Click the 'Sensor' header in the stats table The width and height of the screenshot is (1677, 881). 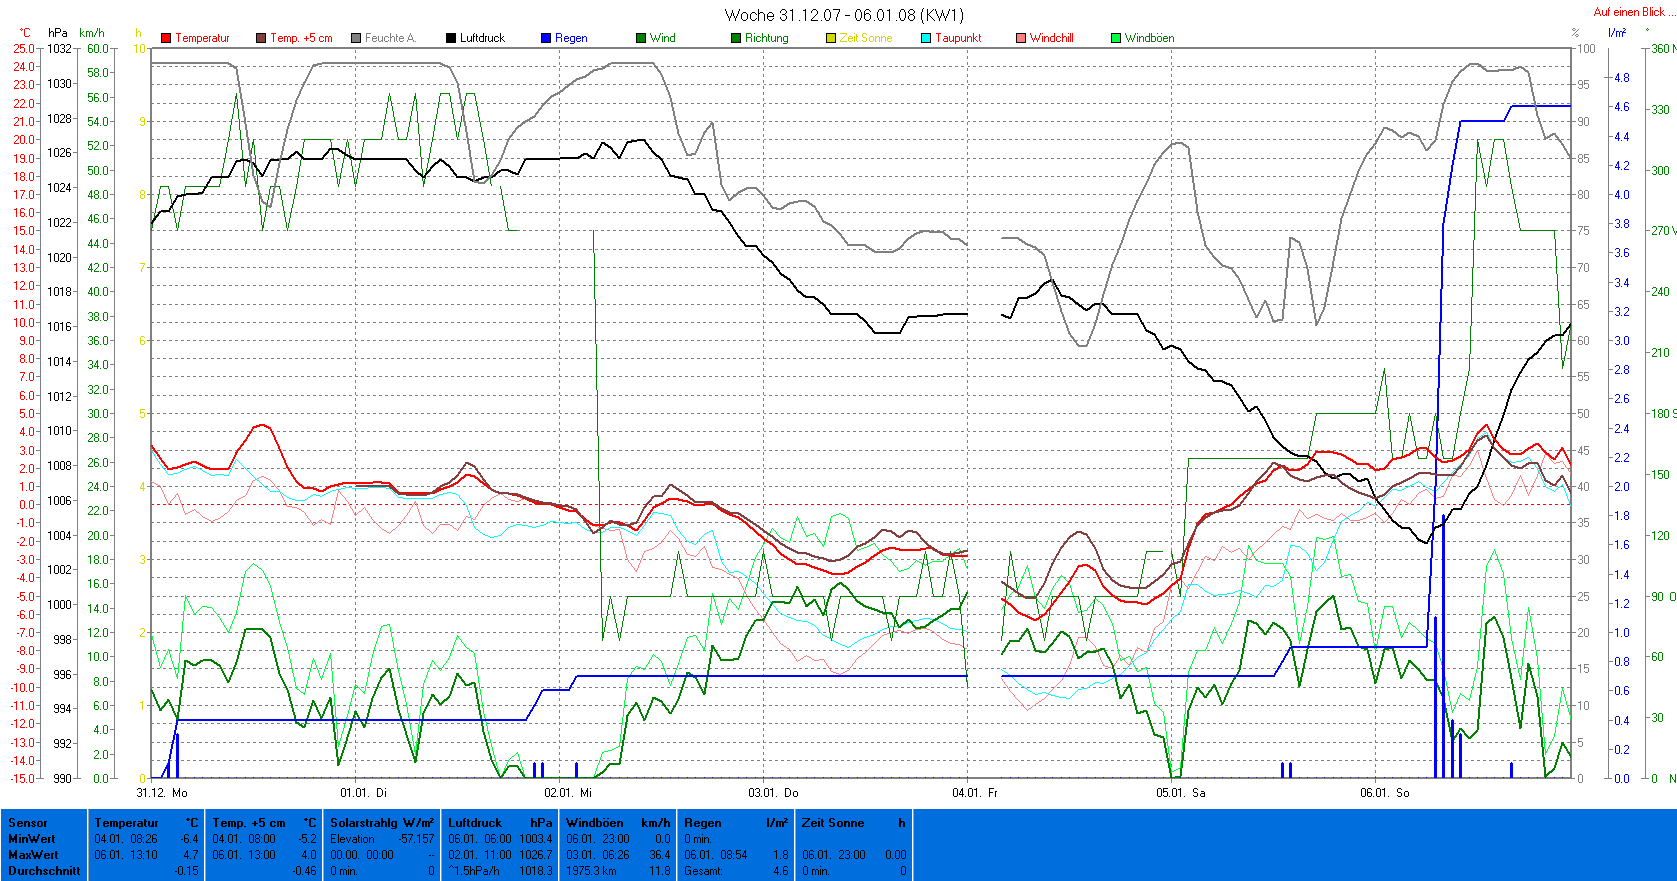coord(28,823)
